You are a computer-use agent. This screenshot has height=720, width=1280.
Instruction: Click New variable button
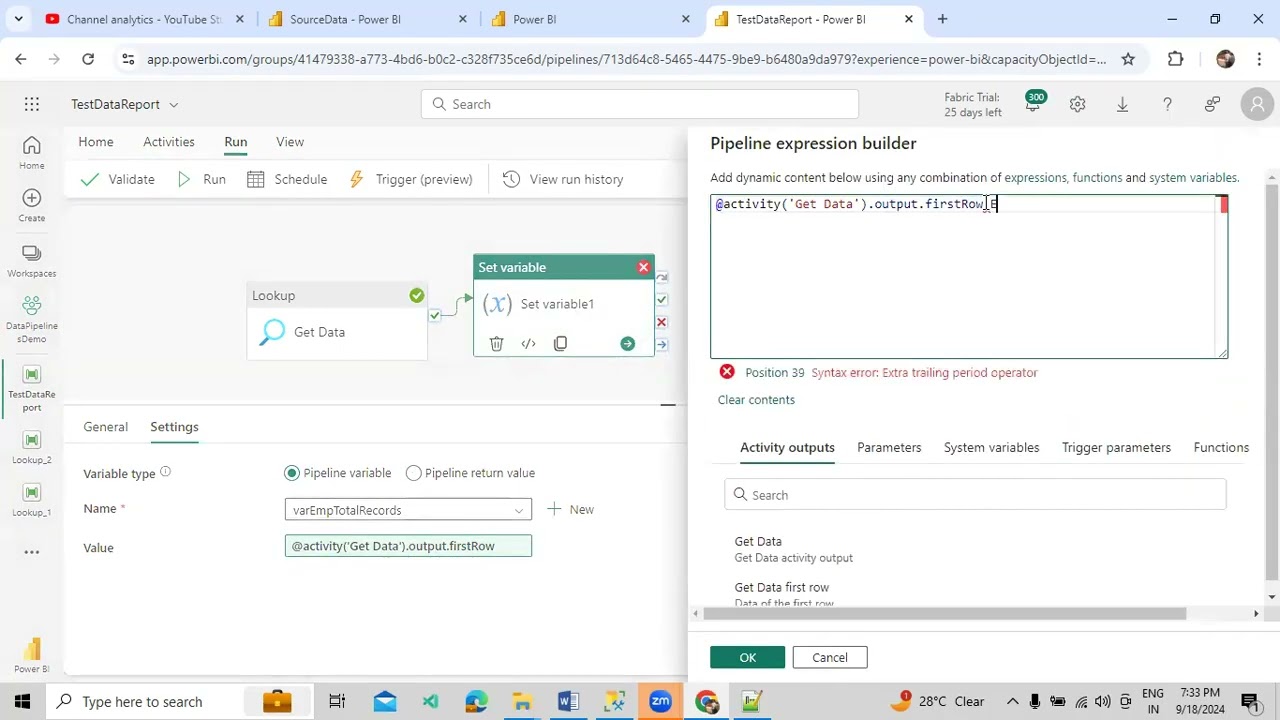pyautogui.click(x=570, y=510)
